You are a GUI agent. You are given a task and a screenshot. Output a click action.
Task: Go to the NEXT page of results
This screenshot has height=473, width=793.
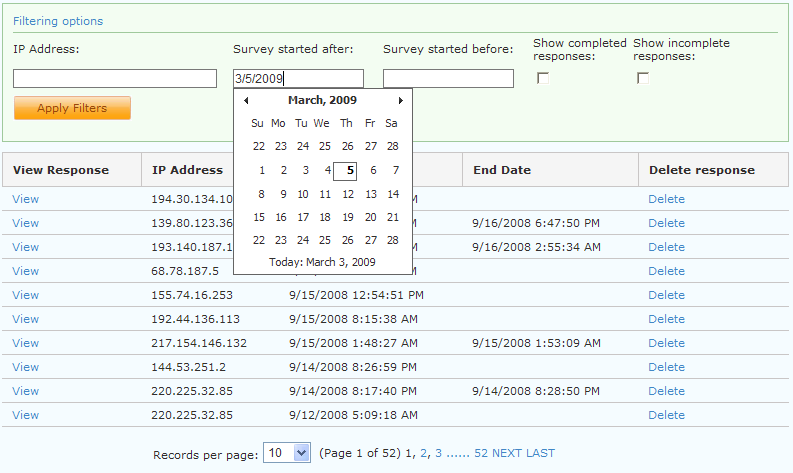[x=506, y=453]
